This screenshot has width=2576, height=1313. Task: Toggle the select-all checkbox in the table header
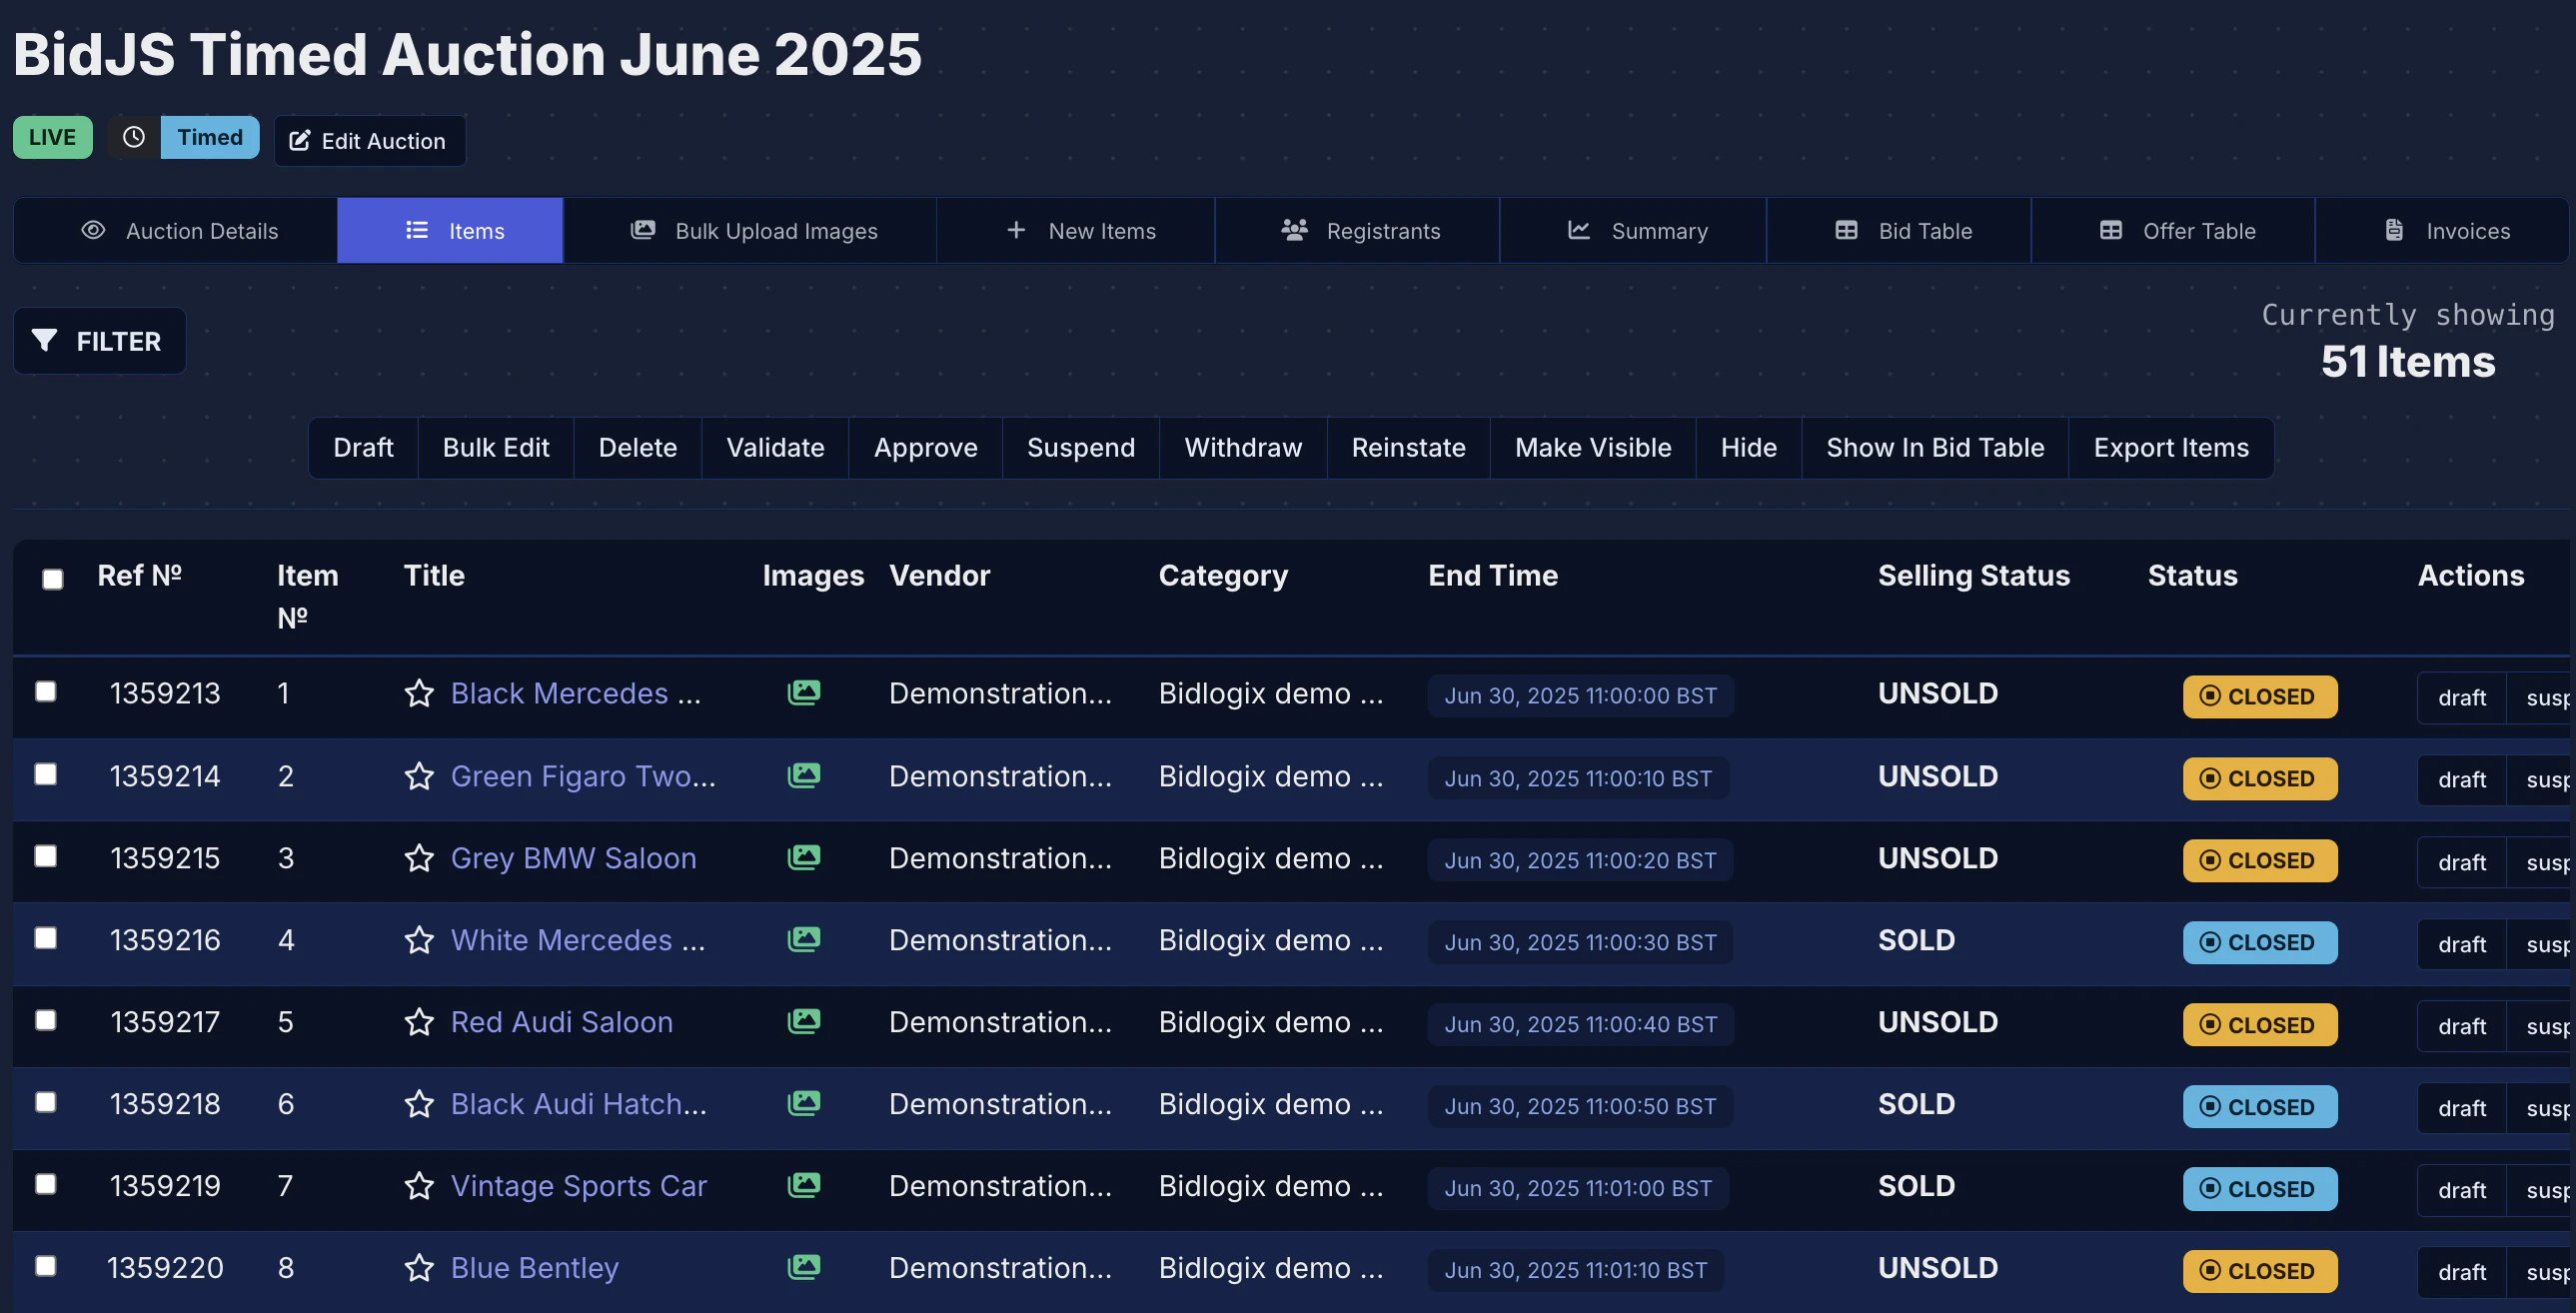[53, 579]
